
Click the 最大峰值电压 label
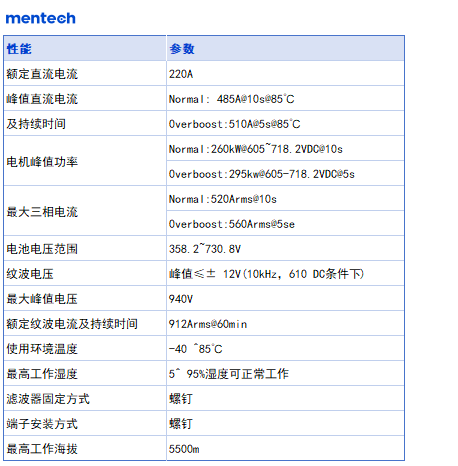[42, 299]
